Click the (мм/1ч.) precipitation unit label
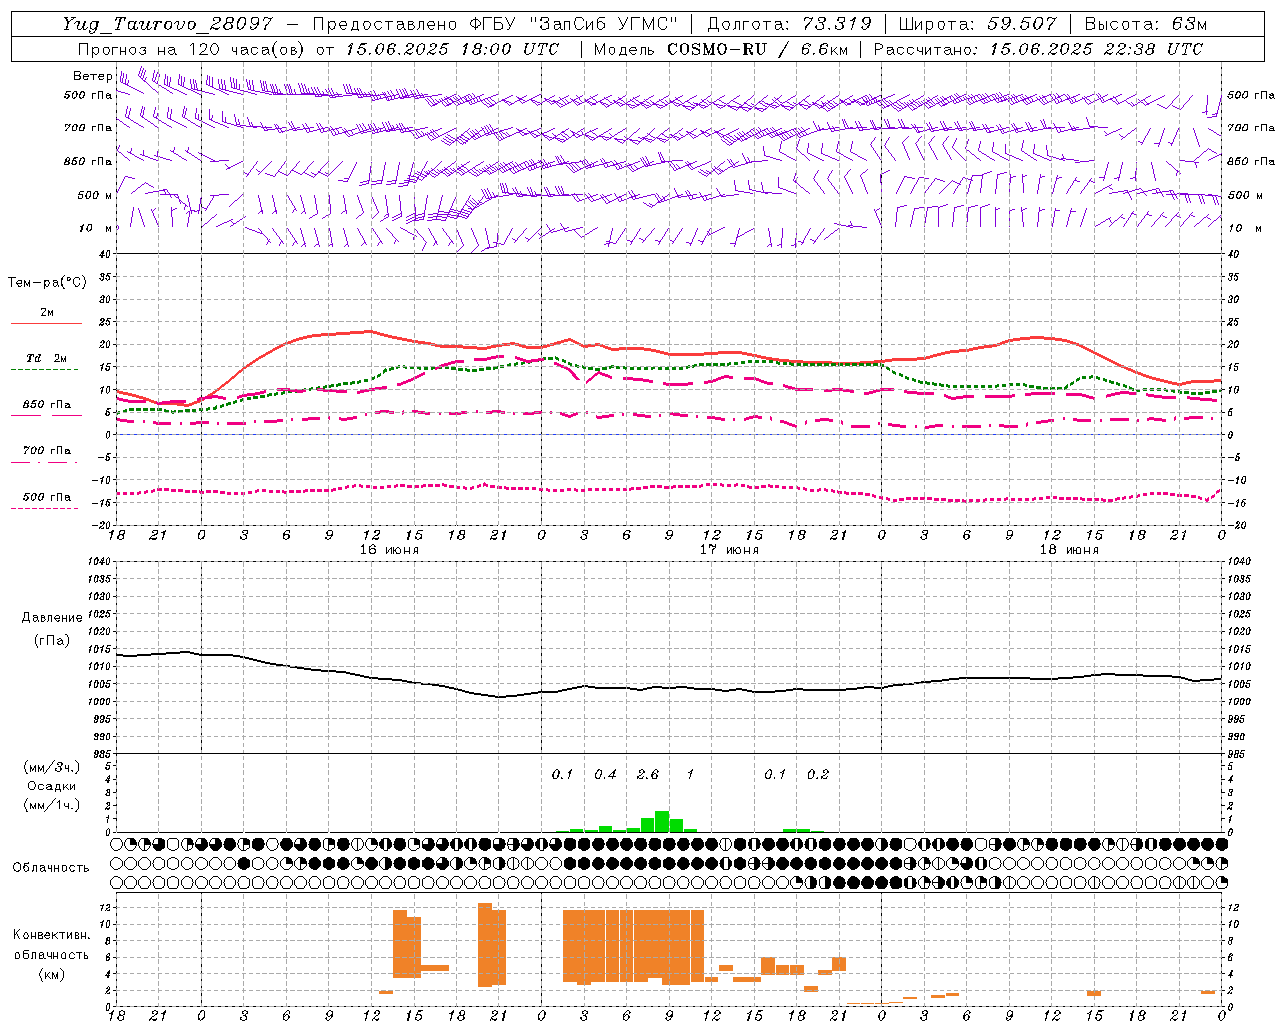1280x1024 pixels. point(51,805)
